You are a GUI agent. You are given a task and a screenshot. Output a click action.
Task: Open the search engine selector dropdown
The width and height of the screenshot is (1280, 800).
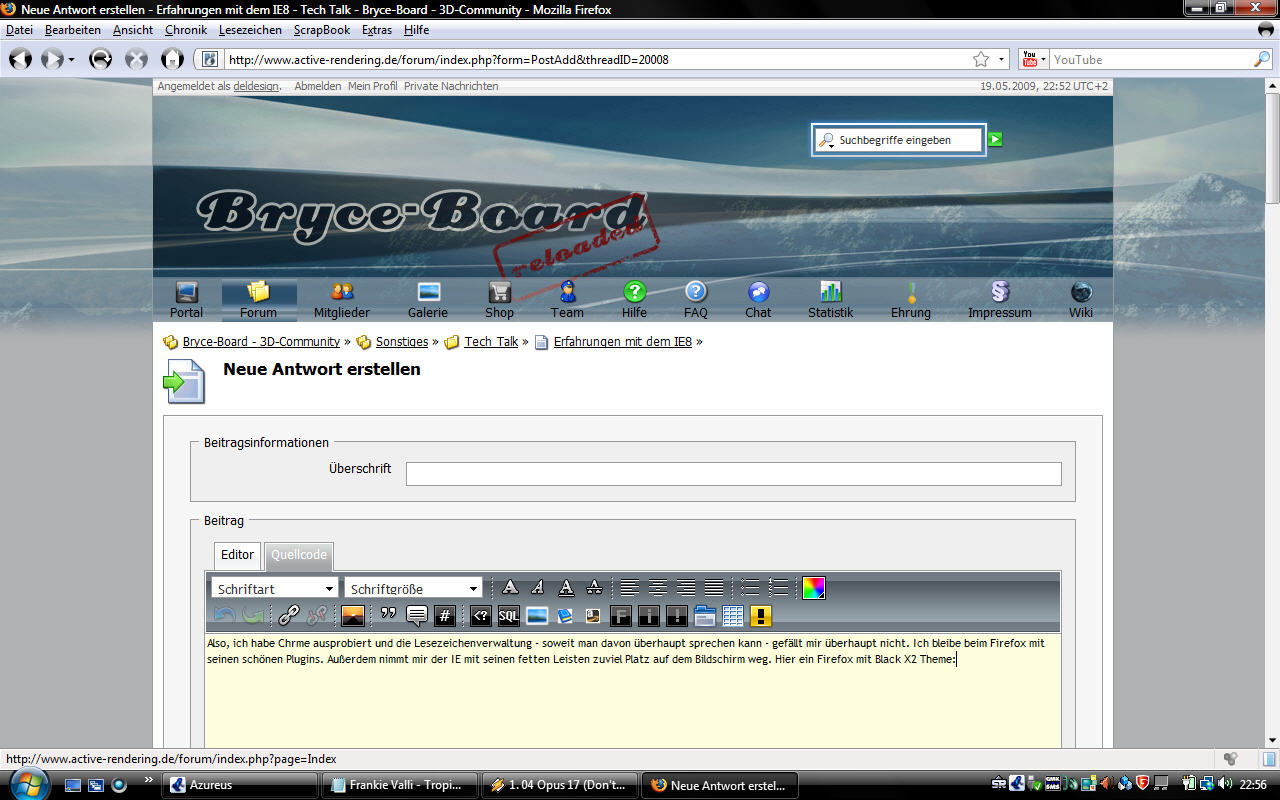(1034, 59)
